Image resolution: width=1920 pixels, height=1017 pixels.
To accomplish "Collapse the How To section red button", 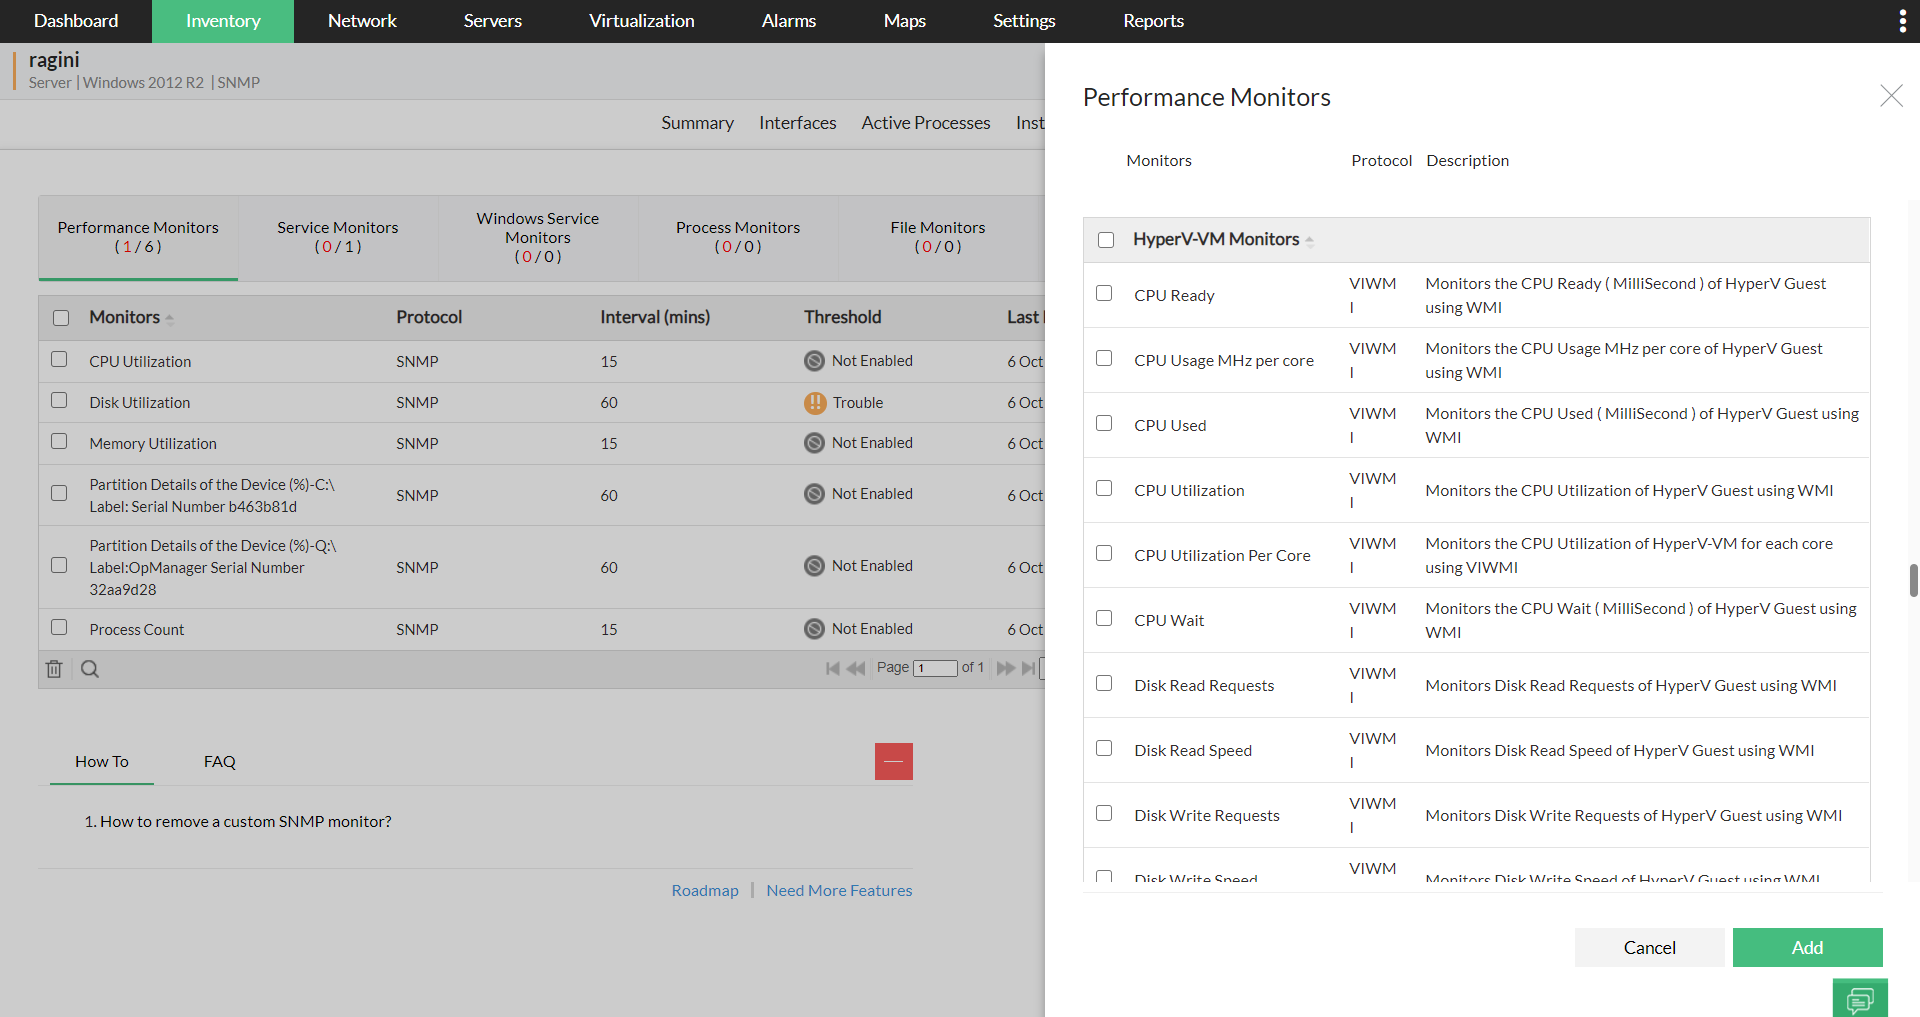I will point(893,762).
